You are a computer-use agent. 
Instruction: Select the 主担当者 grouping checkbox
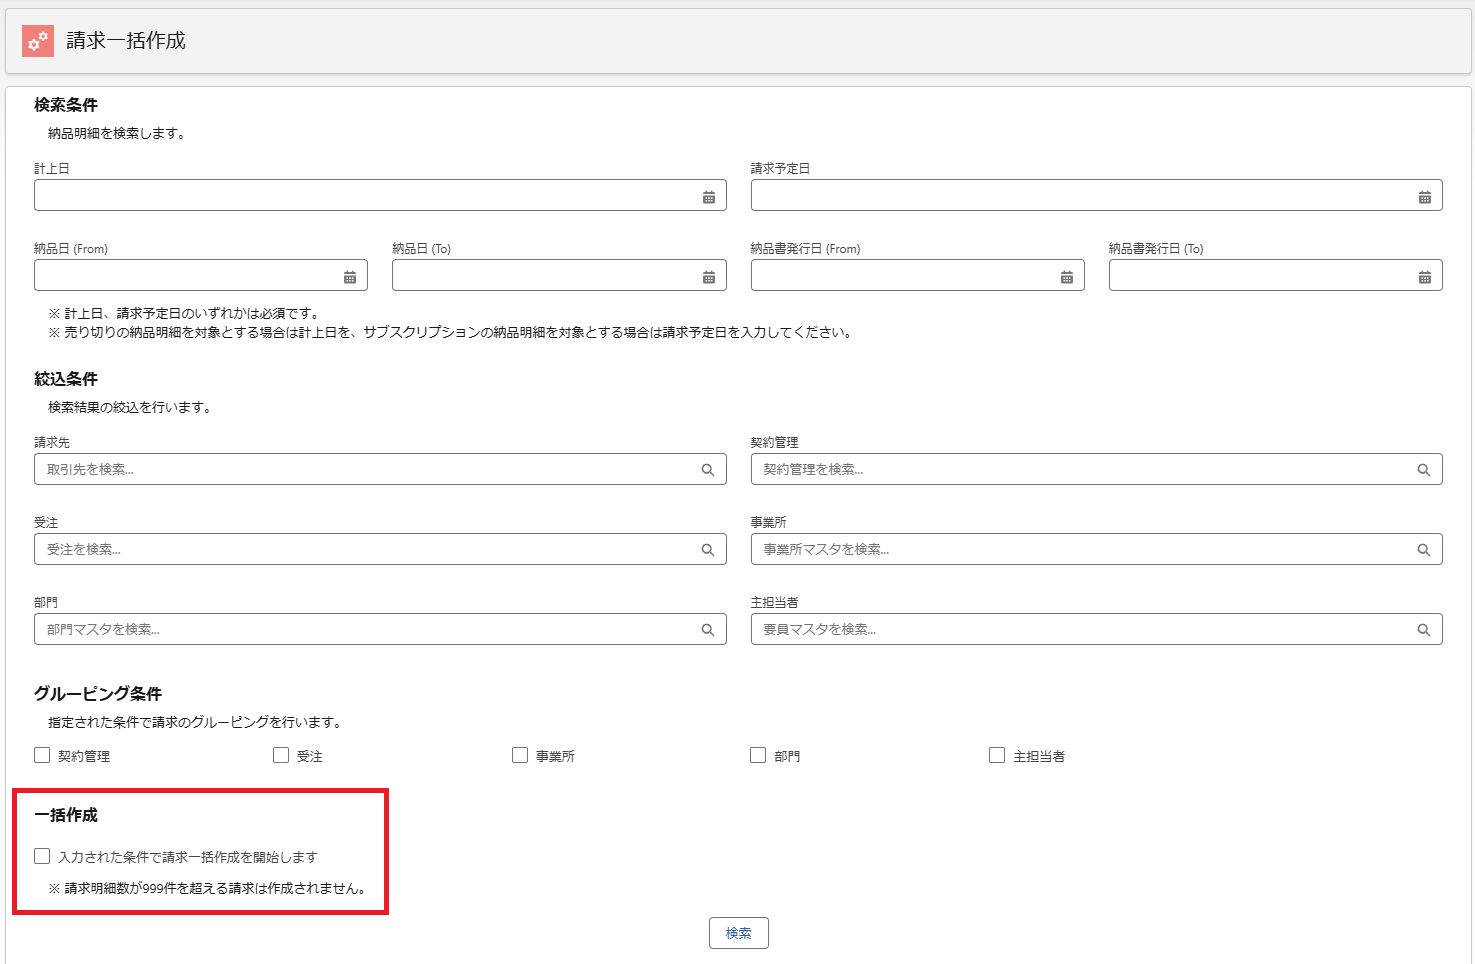(997, 755)
